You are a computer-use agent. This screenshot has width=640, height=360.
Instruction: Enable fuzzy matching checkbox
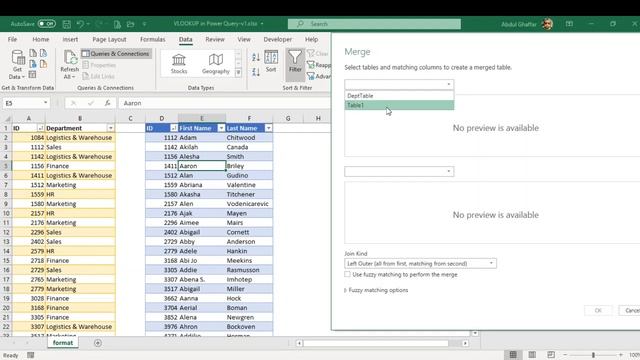[347, 274]
